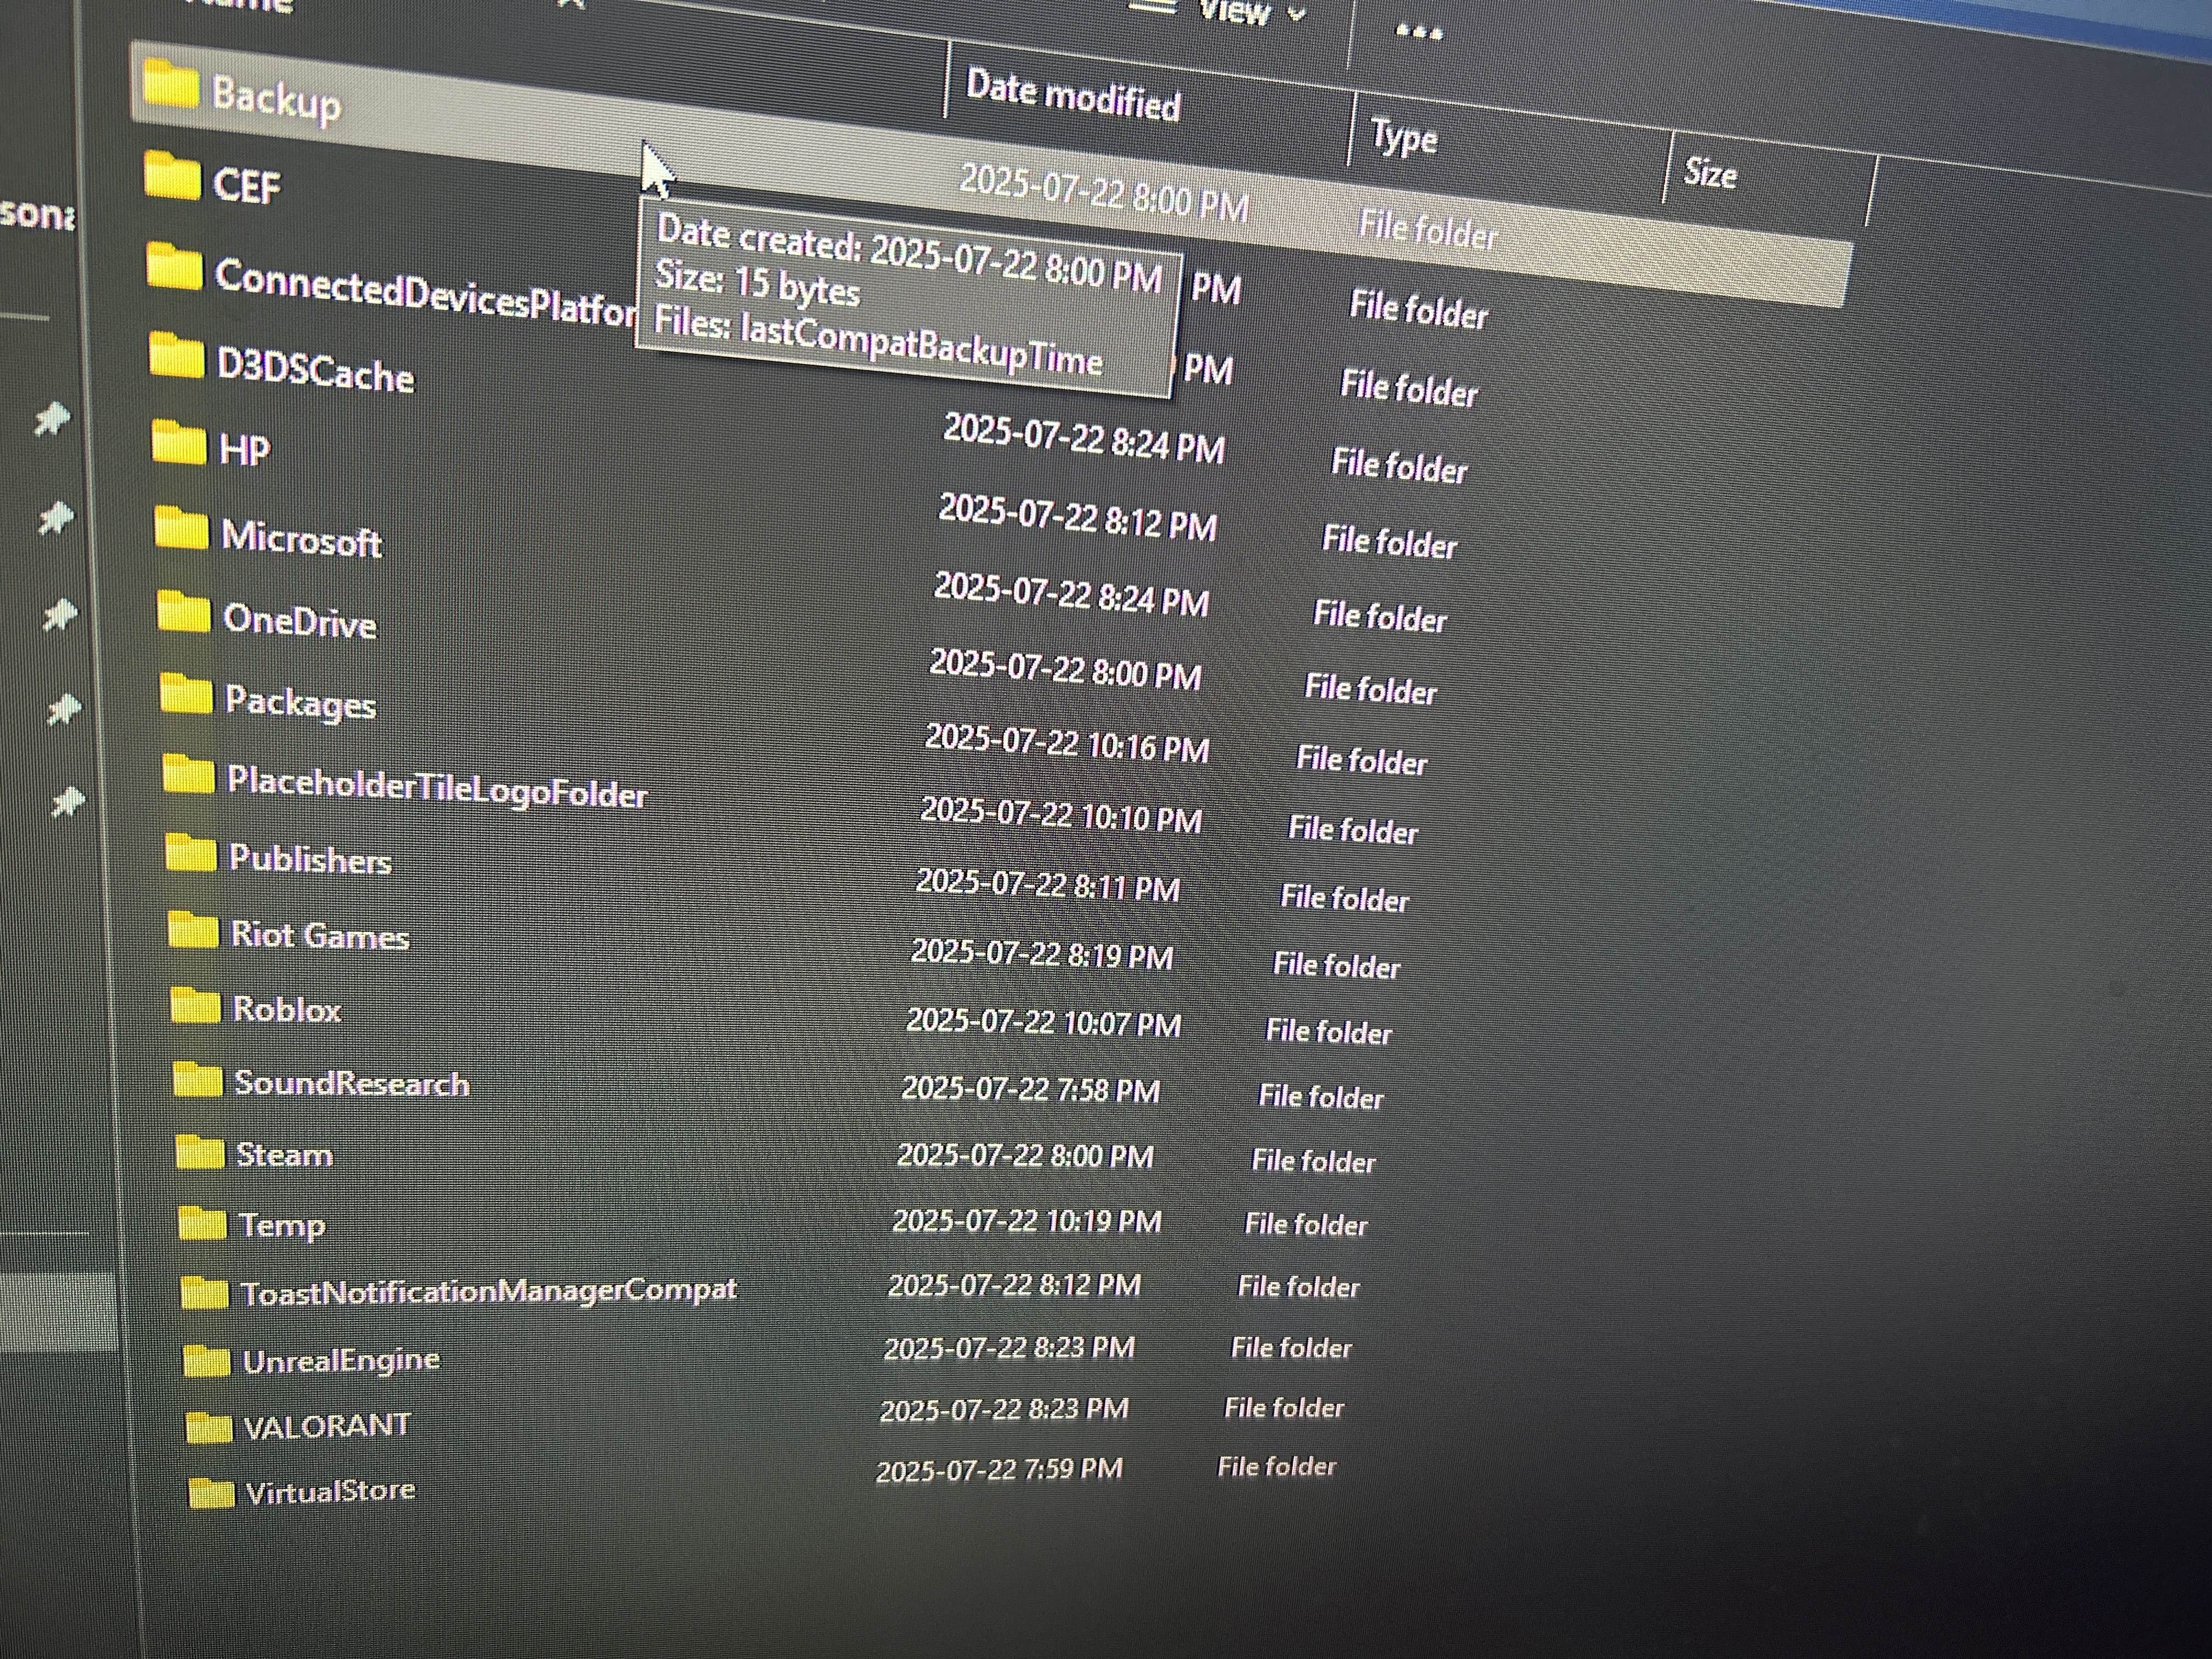Select the Steam folder icon
The height and width of the screenshot is (1659, 2212).
coord(200,1151)
